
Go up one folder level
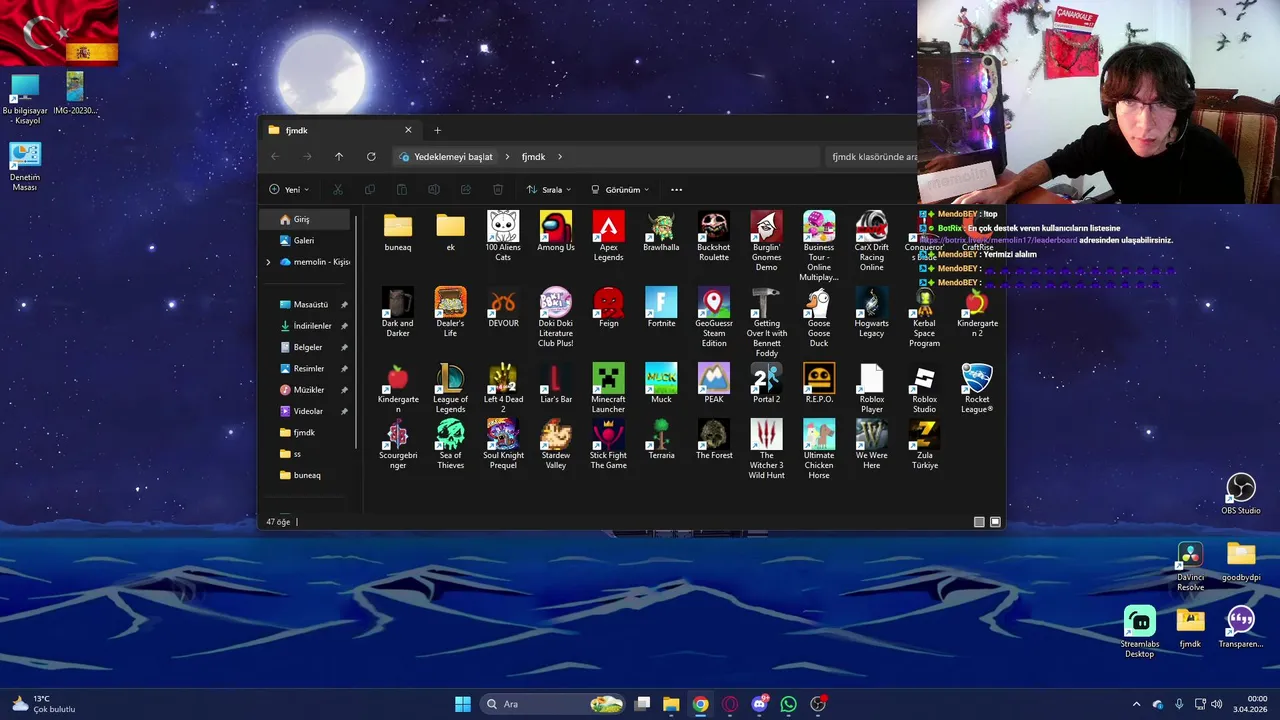339,157
